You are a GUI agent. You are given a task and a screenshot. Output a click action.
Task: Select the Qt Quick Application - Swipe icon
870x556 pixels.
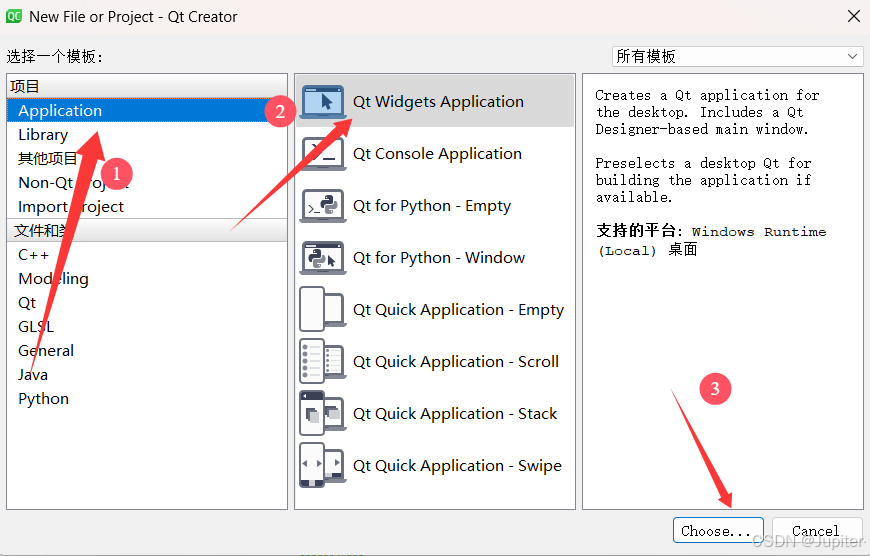(323, 465)
